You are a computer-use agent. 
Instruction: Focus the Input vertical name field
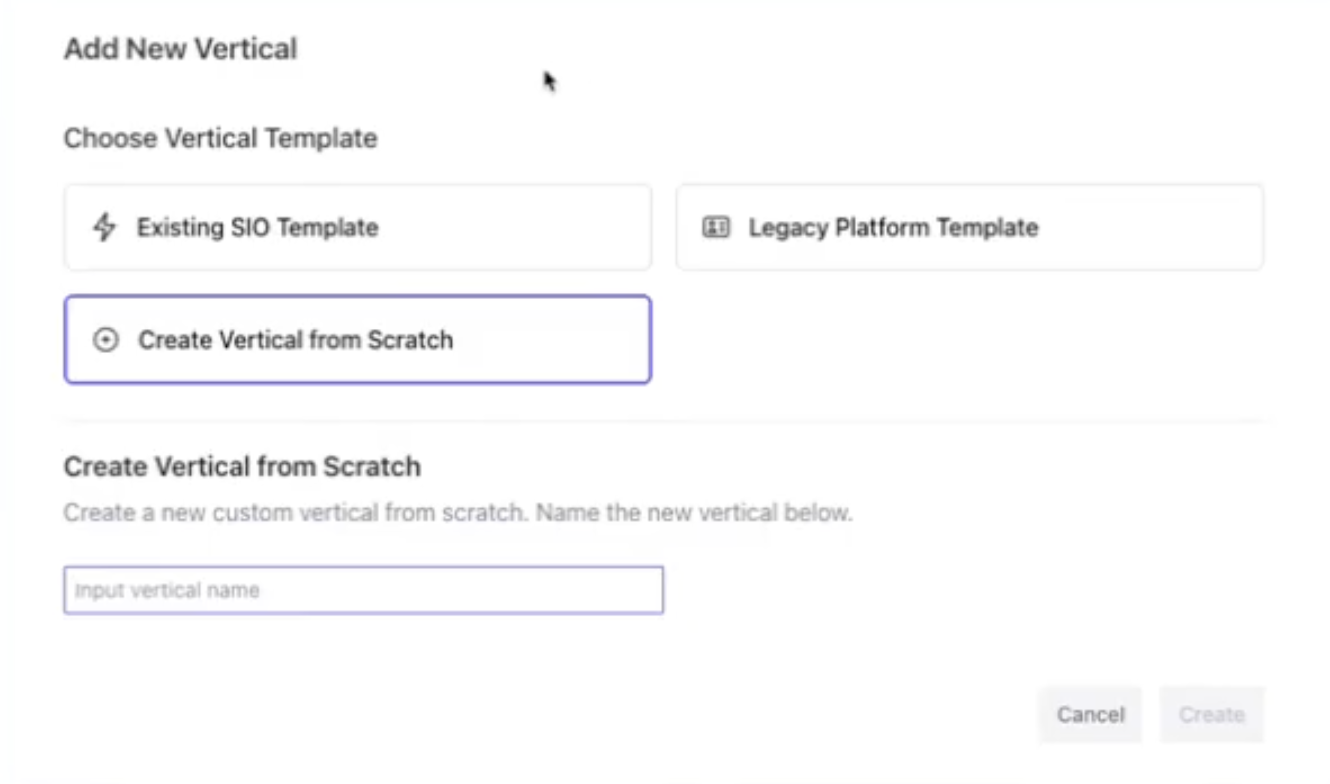coord(363,590)
